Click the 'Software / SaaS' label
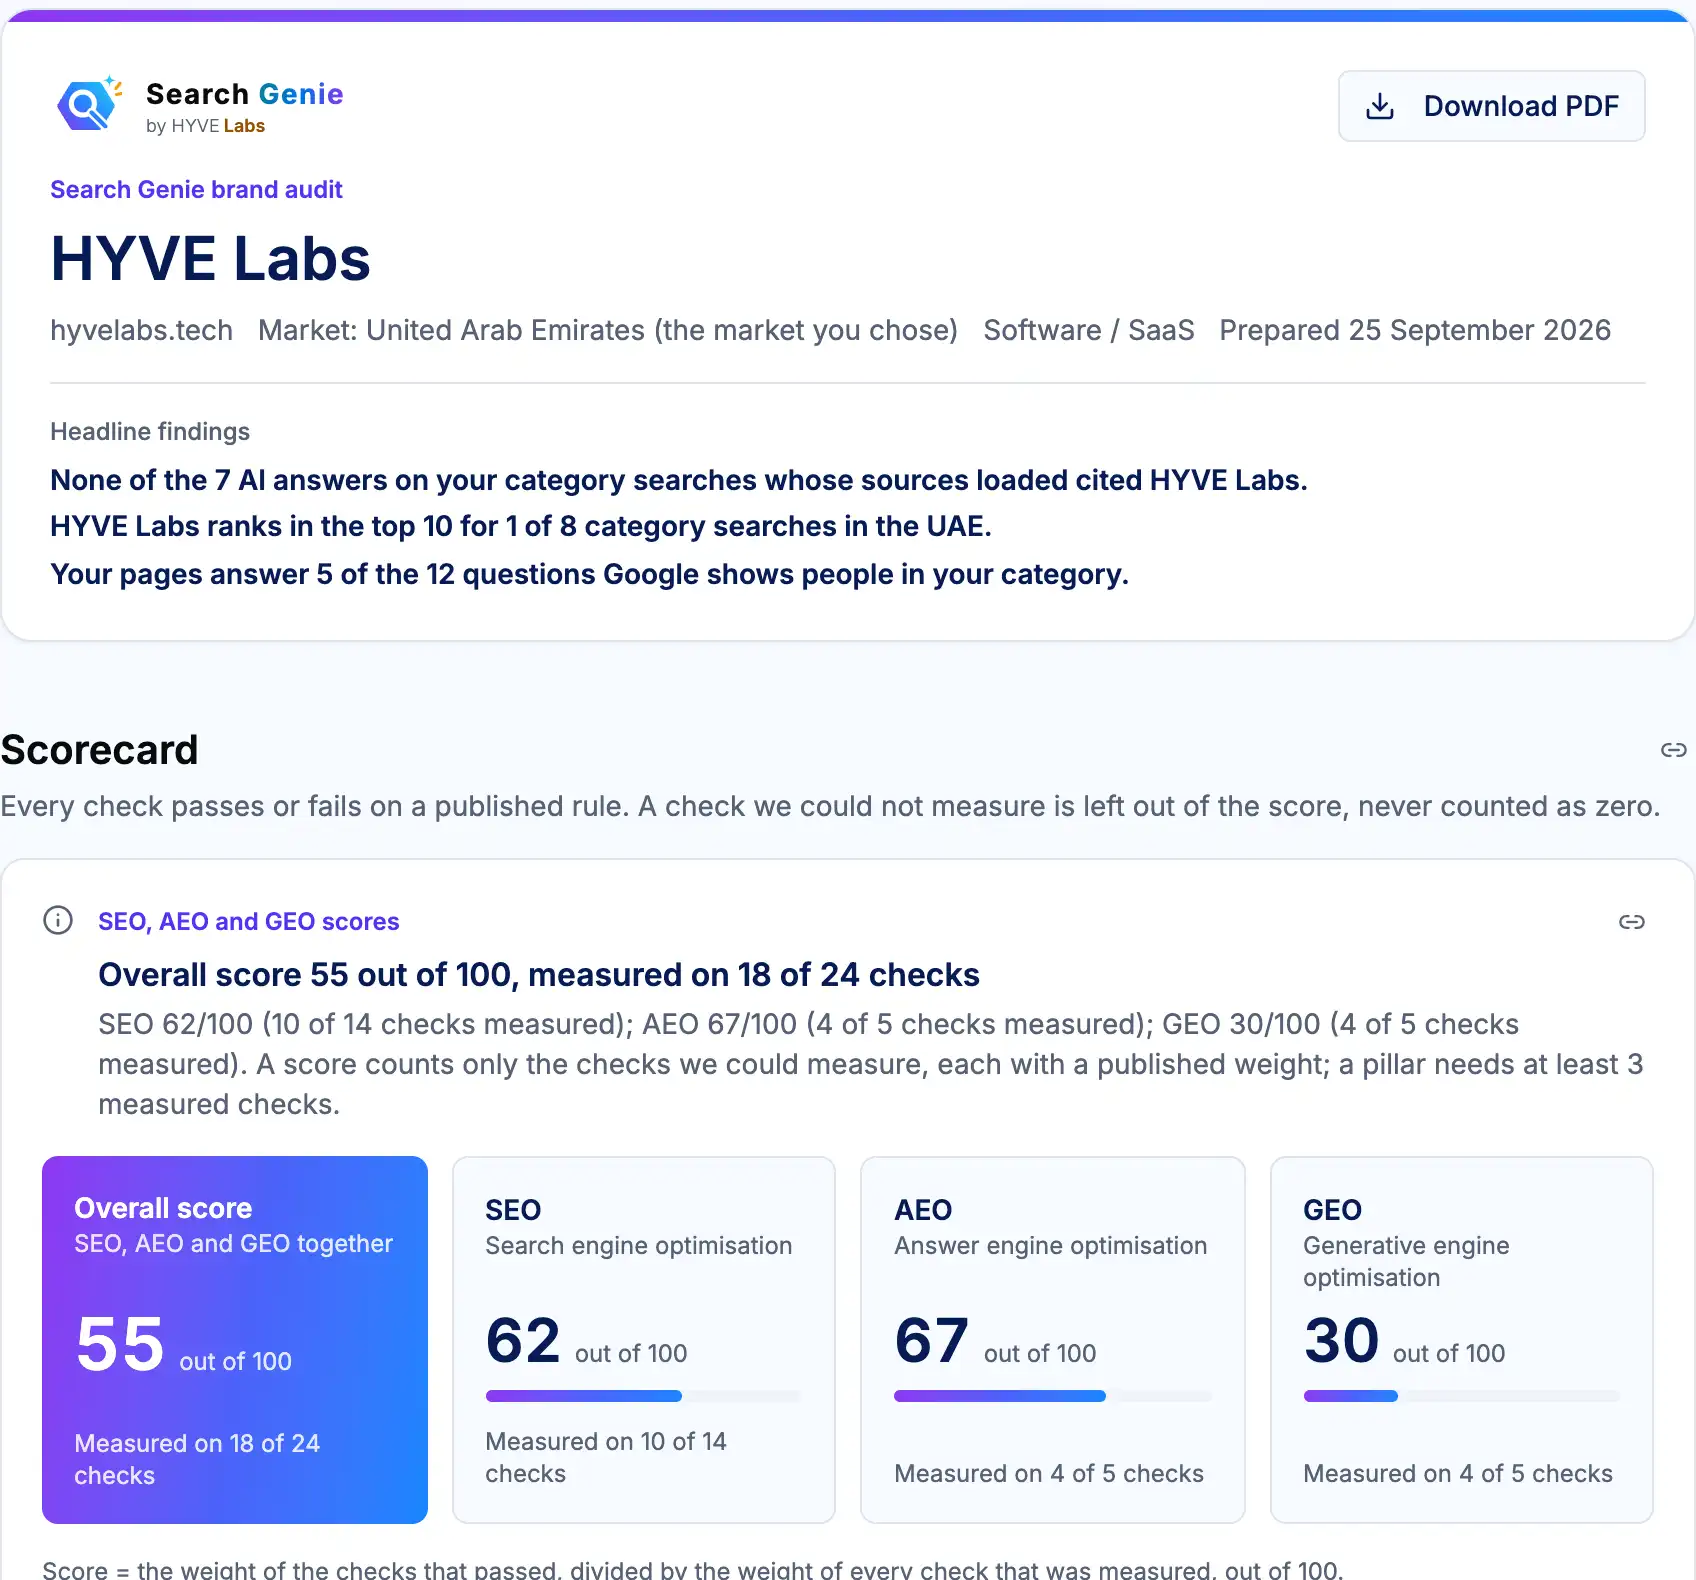 click(1089, 331)
